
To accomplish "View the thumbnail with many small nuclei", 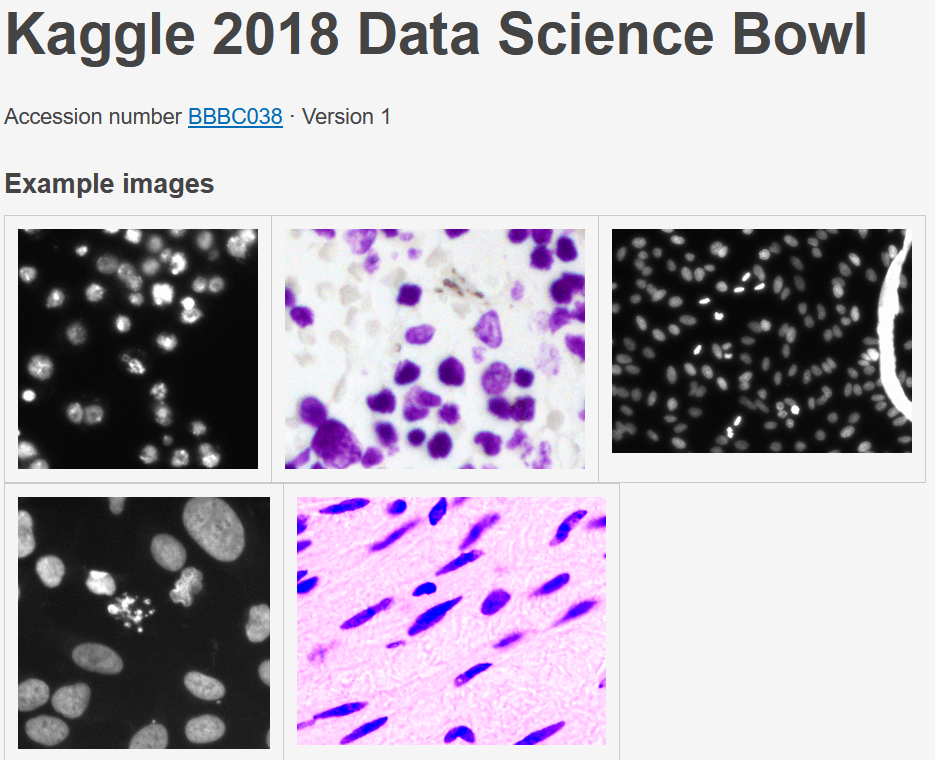I will click(761, 341).
